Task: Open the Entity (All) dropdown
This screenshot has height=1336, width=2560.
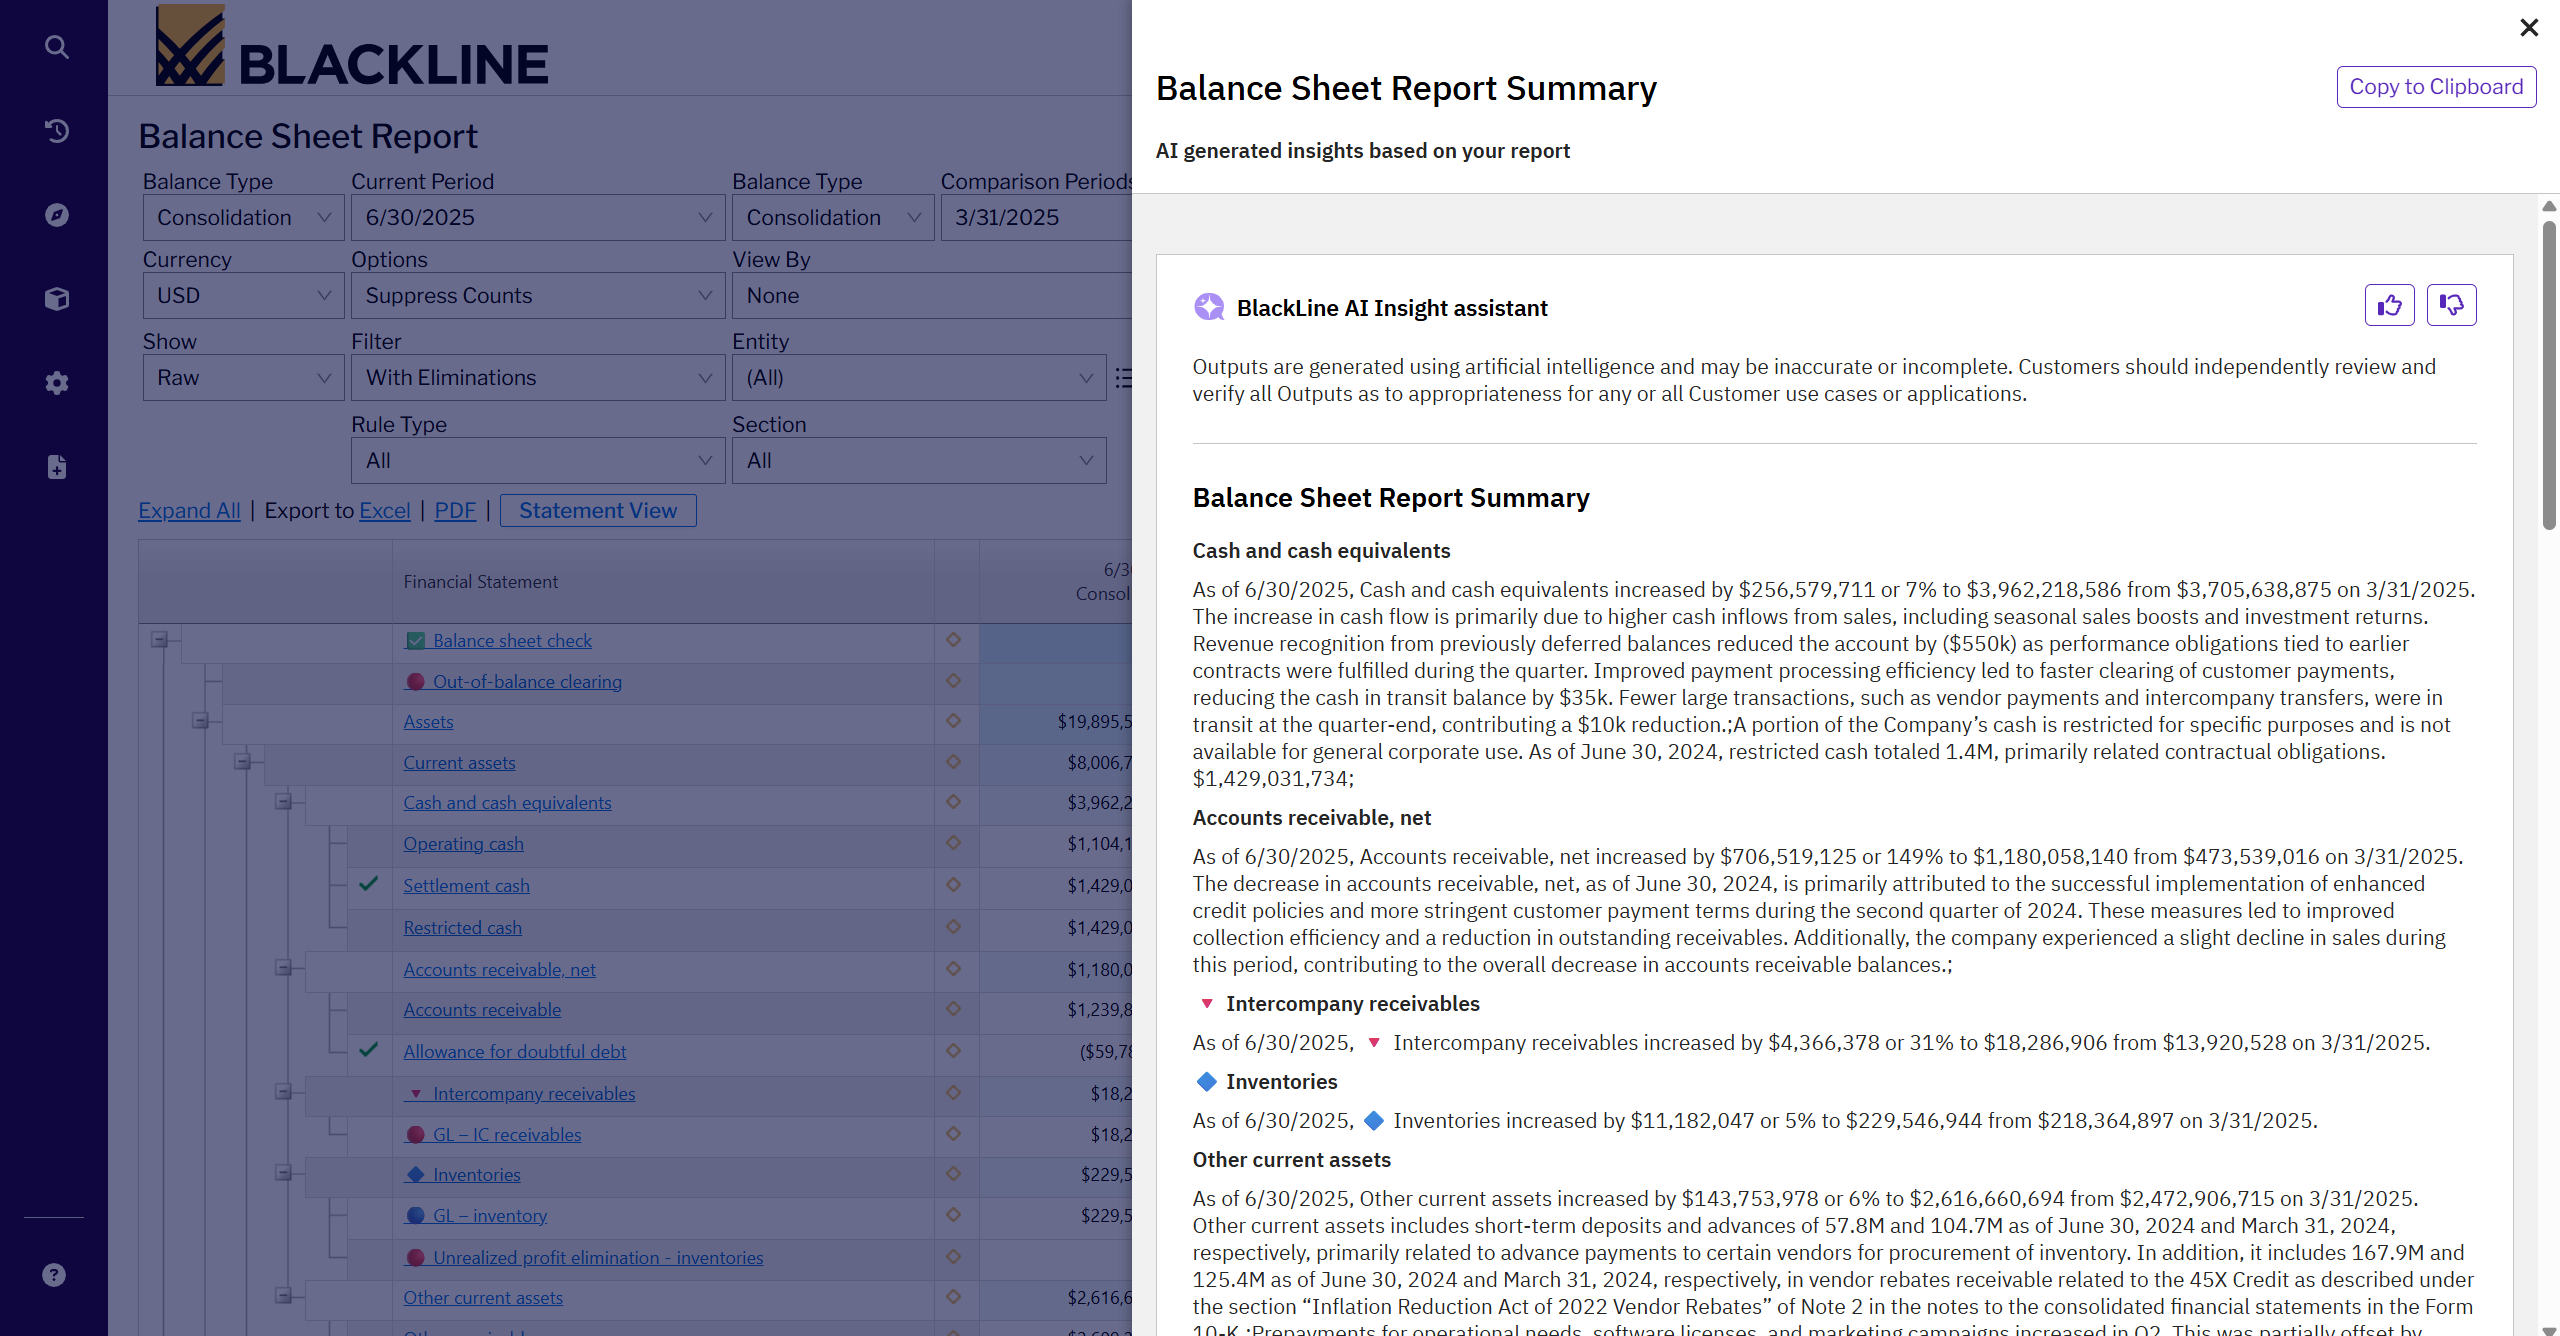Action: [919, 378]
